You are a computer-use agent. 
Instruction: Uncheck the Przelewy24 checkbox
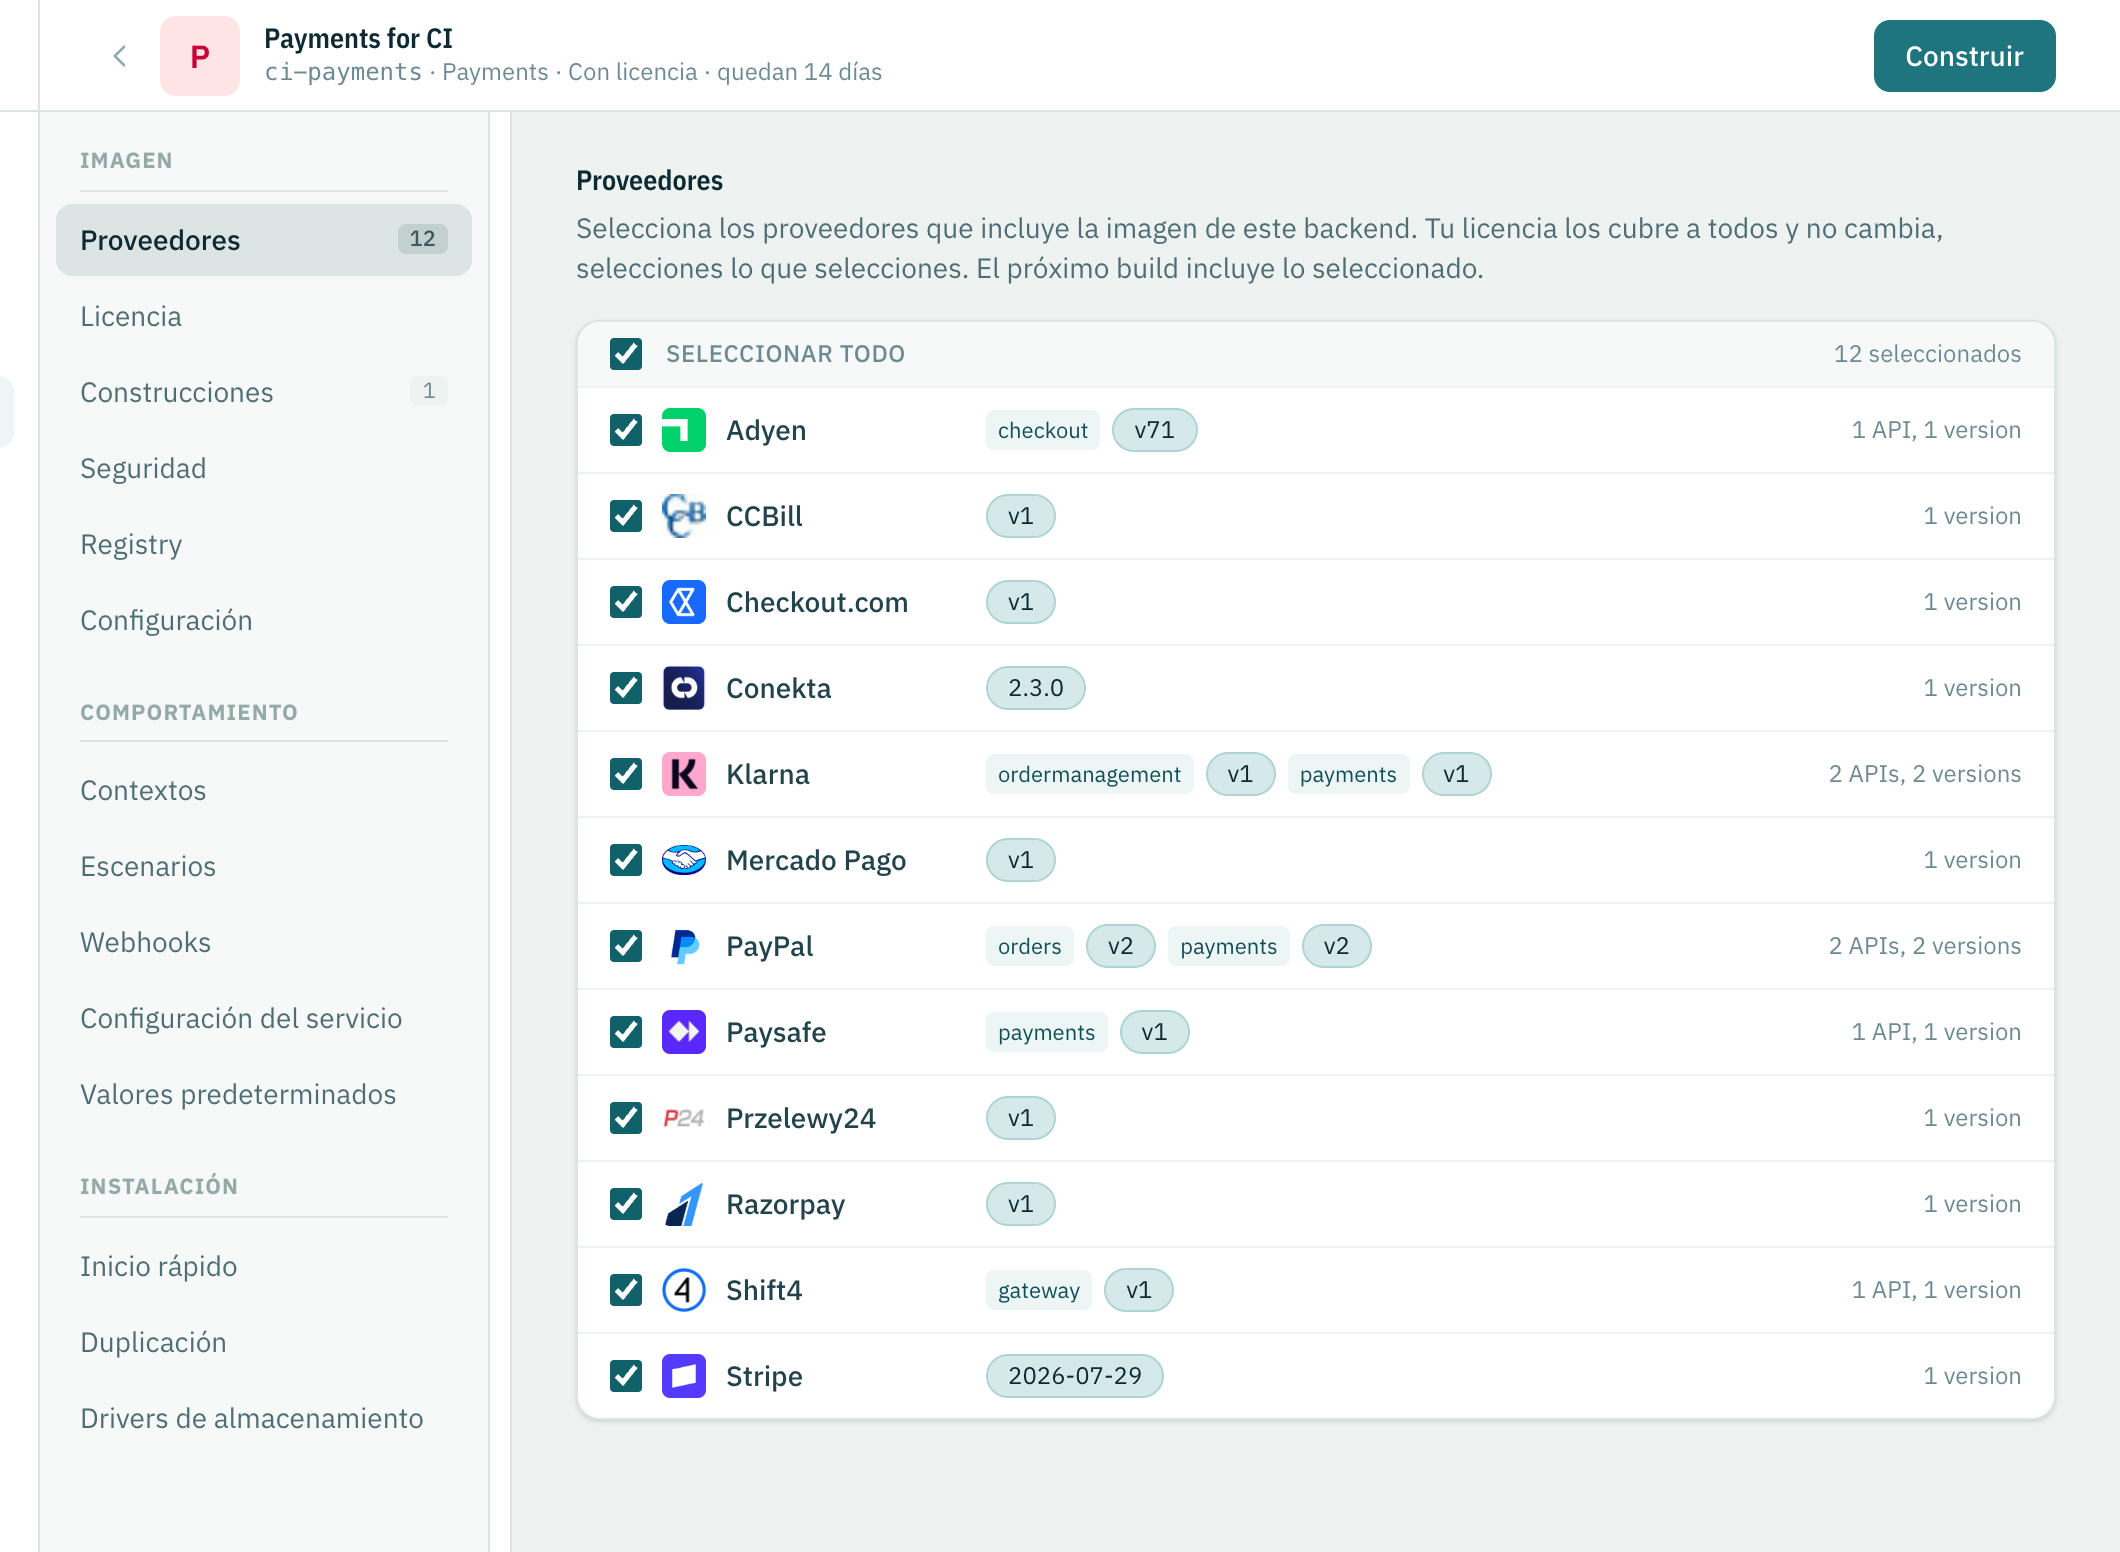coord(626,1118)
